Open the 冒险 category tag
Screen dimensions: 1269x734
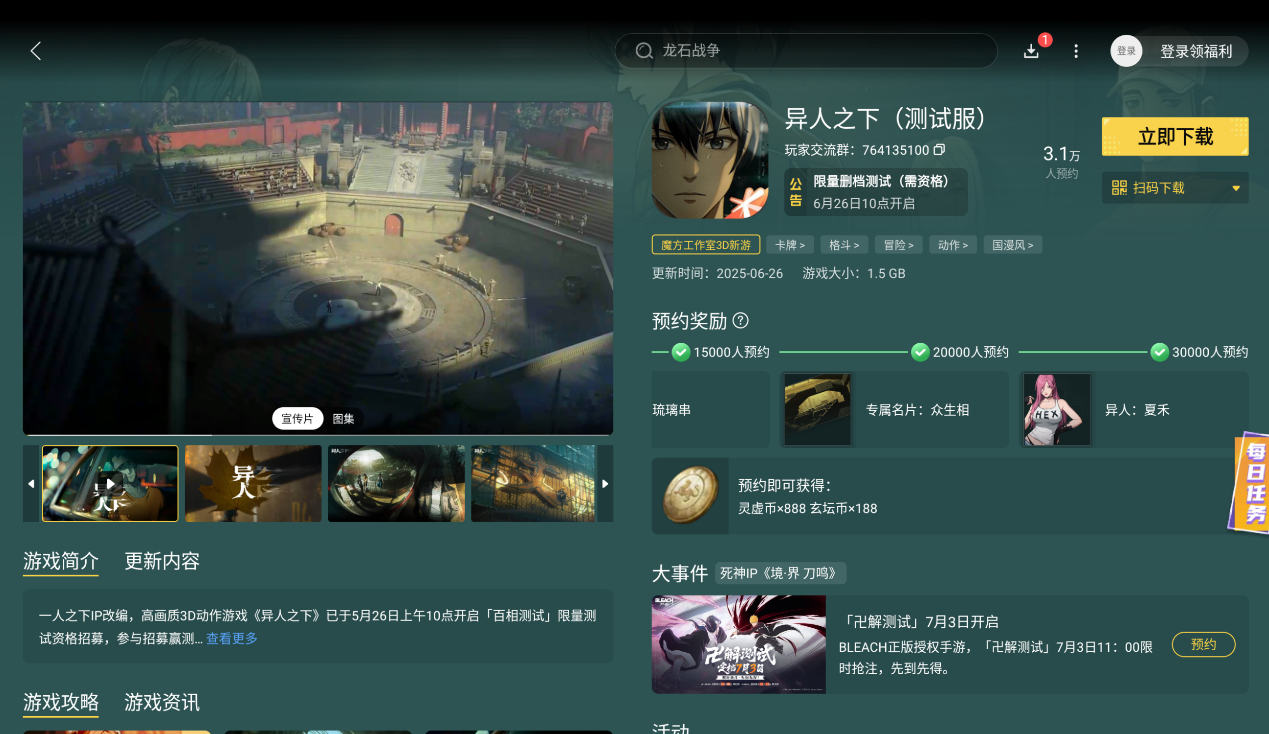coord(898,245)
